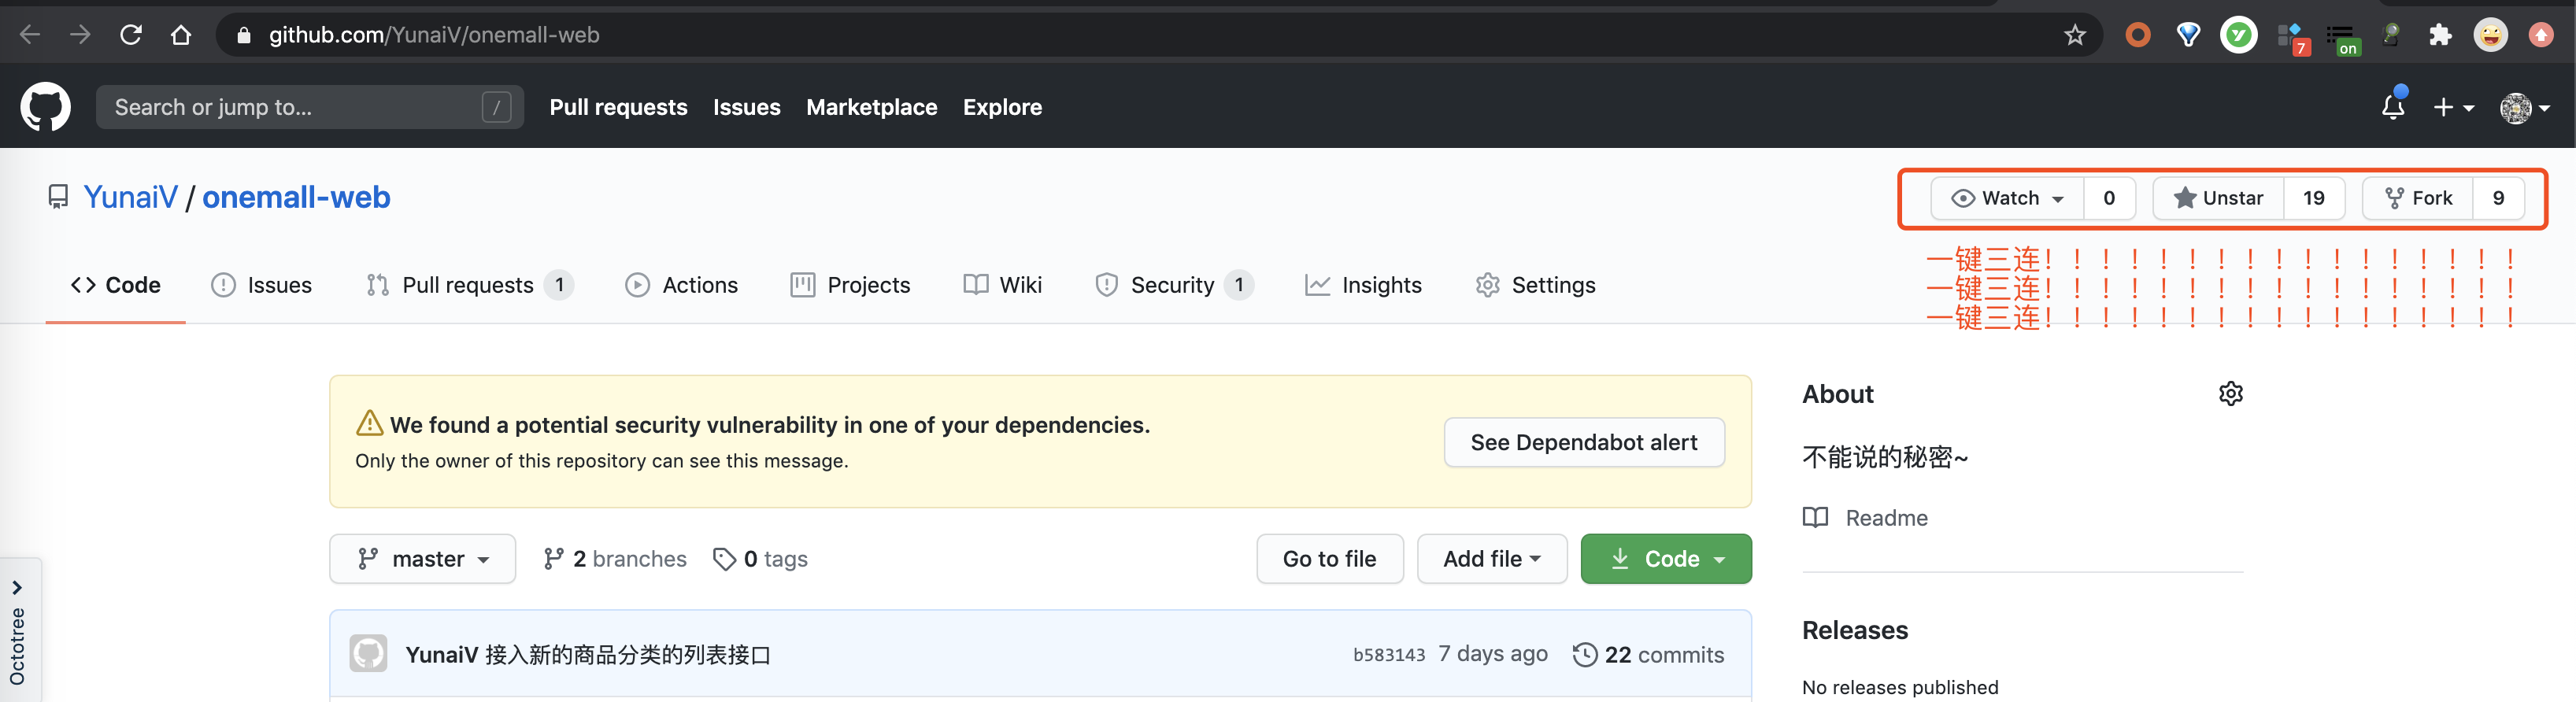
Task: Open the master branch dropdown
Action: pyautogui.click(x=423, y=559)
